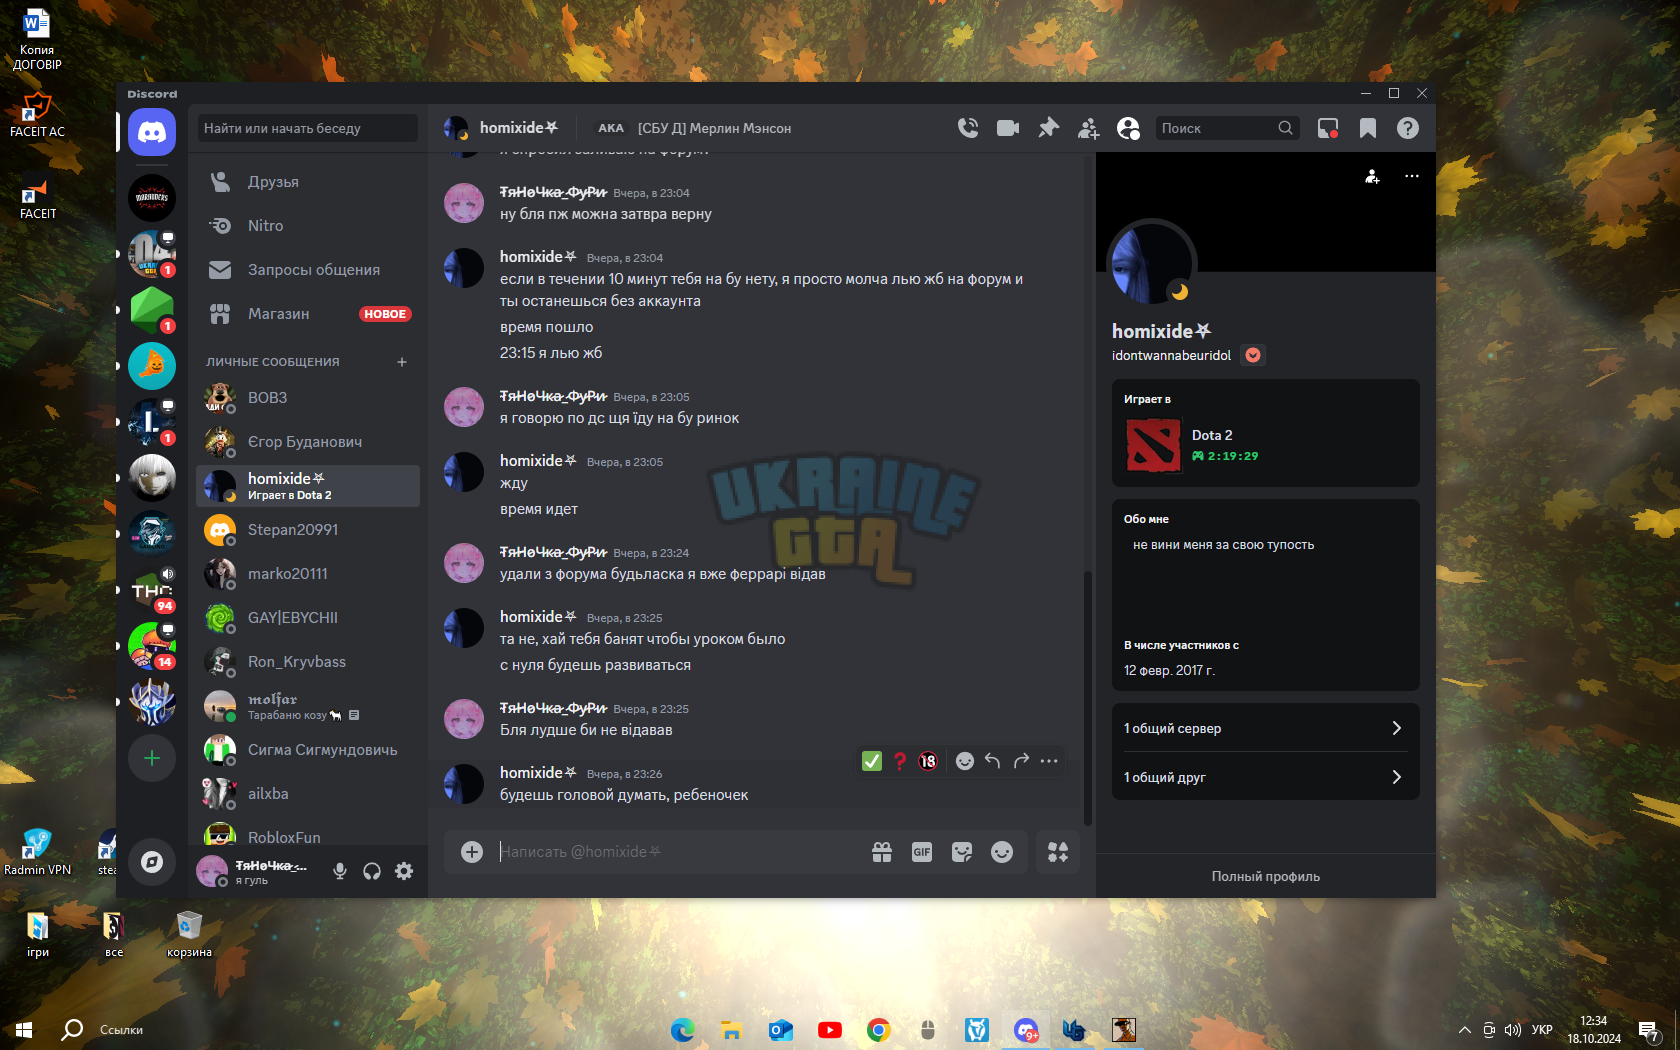The width and height of the screenshot is (1680, 1050).
Task: Open Google Chrome from the taskbar
Action: point(879,1030)
